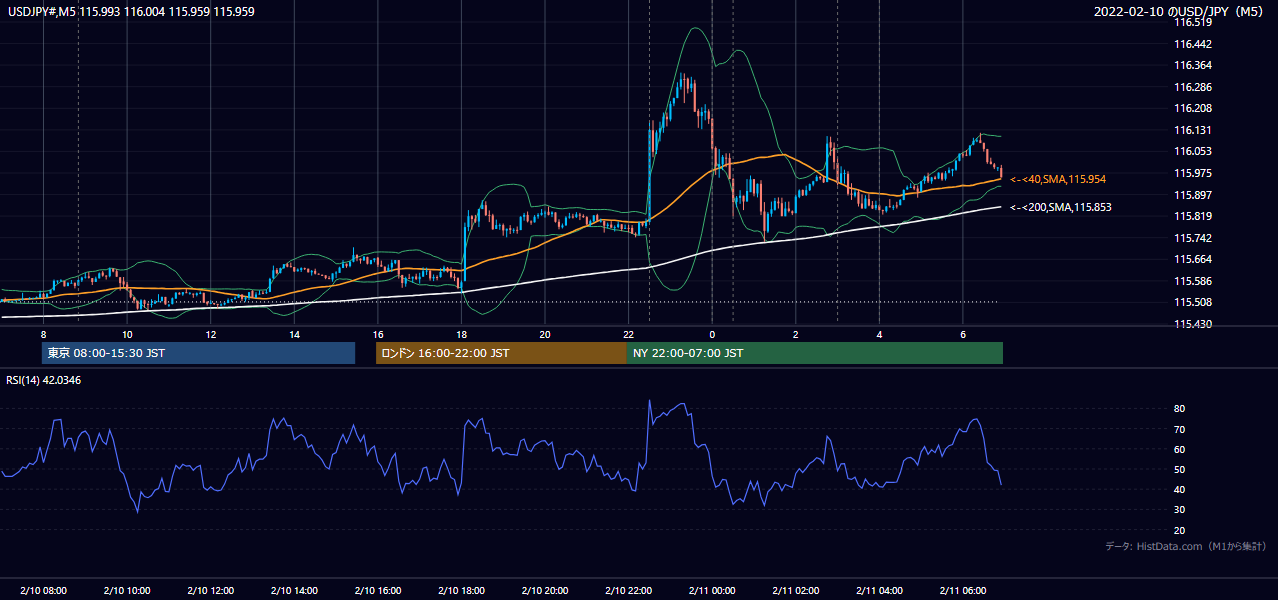This screenshot has width=1278, height=600.
Task: Click the bottom date label 2/10 08:00
Action: point(43,591)
